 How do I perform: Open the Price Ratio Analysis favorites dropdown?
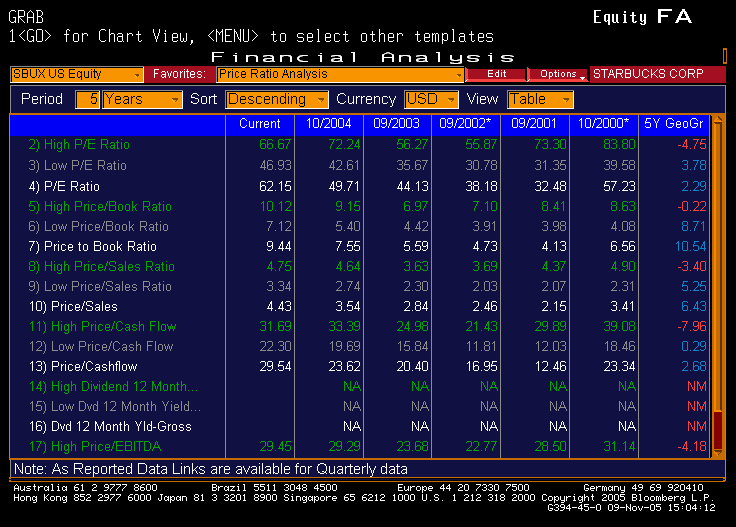click(340, 74)
